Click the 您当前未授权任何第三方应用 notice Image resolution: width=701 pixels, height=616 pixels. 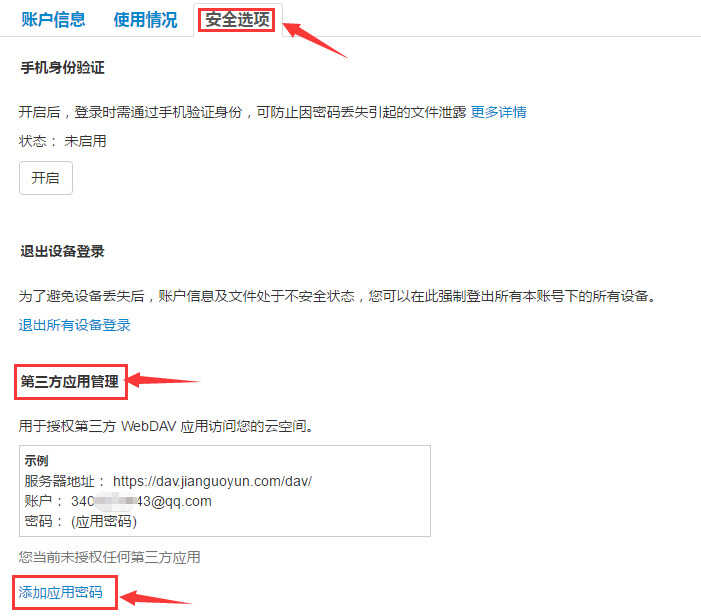[x=110, y=557]
